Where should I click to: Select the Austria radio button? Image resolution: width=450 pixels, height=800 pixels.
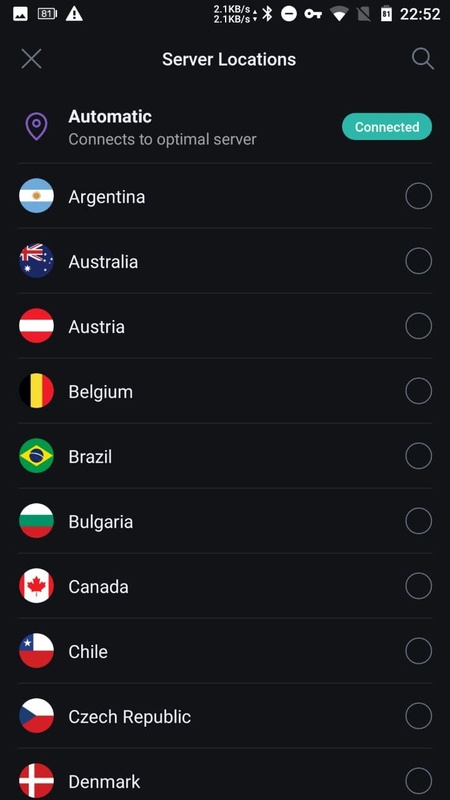point(418,326)
